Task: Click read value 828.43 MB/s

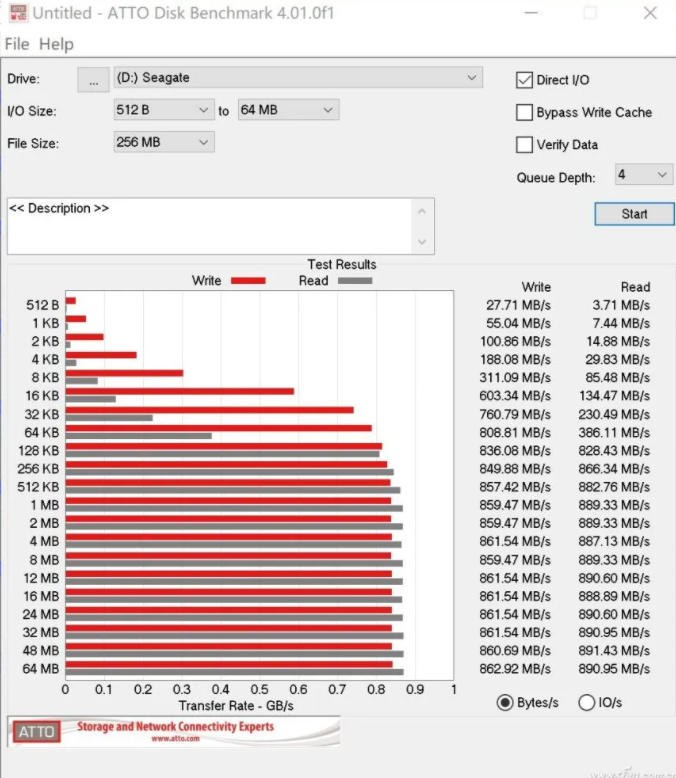Action: coord(614,451)
